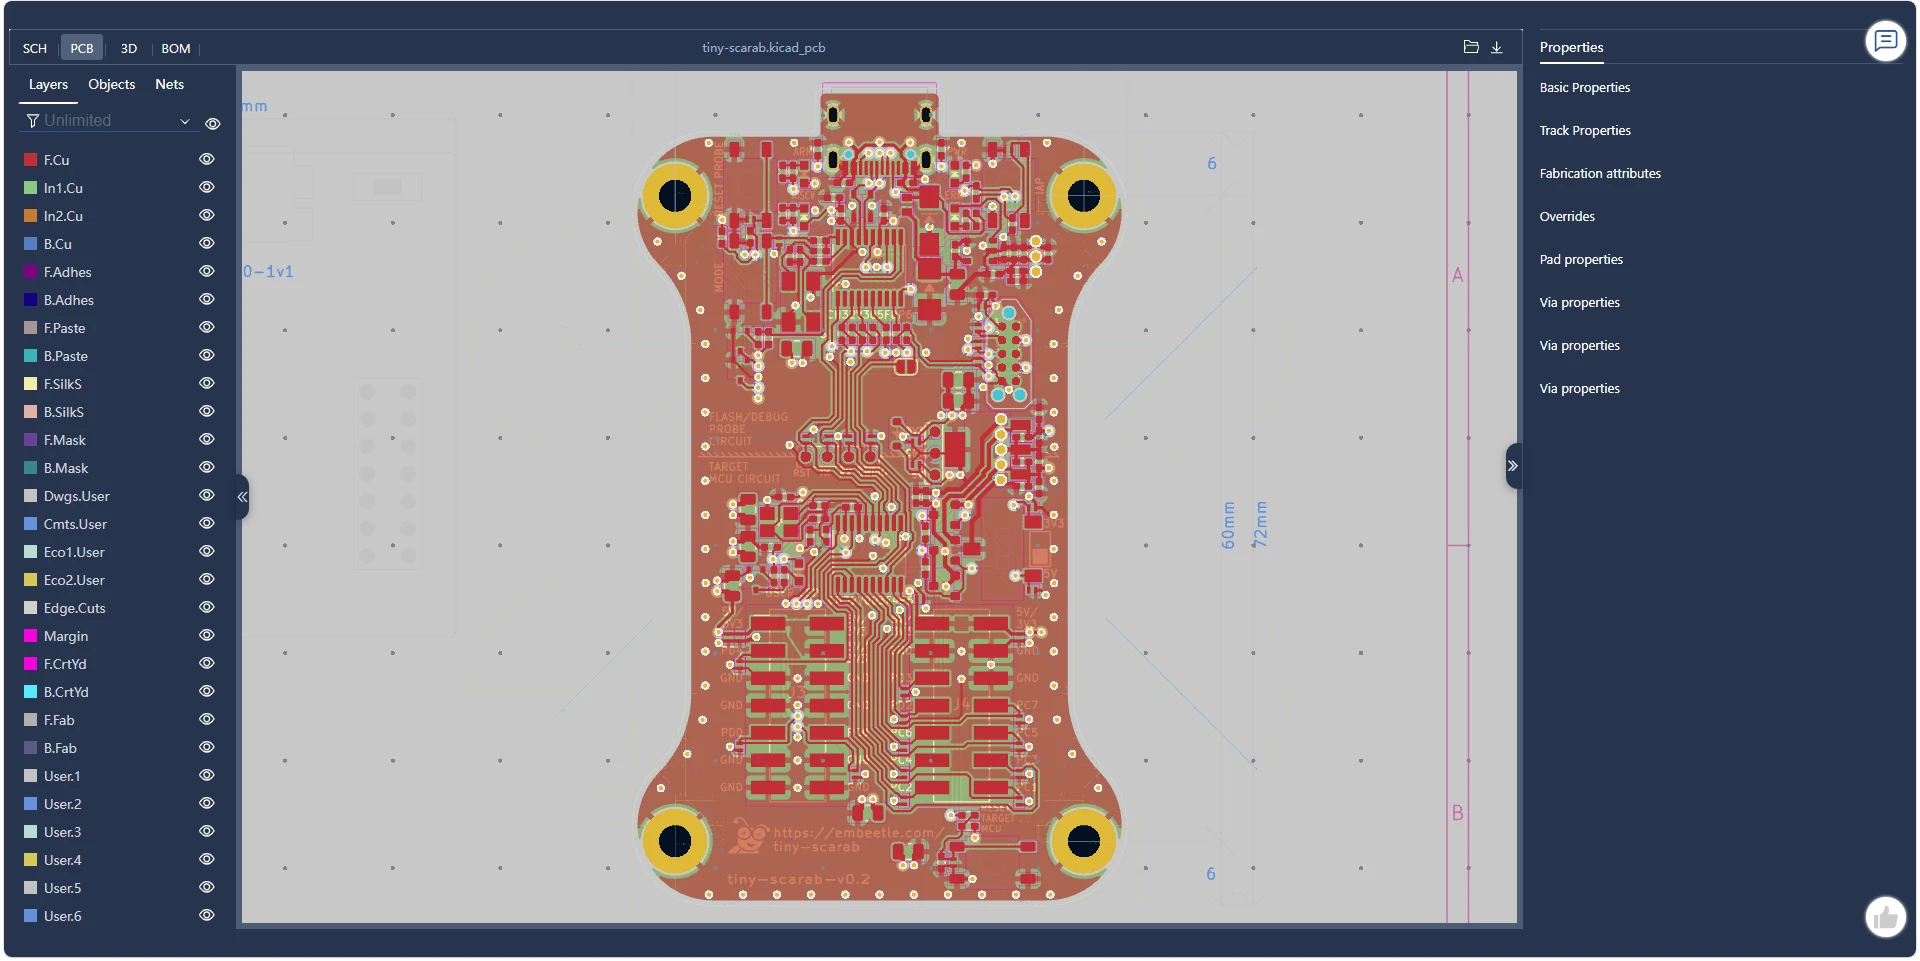Open the Unlimited filter dropdown
The width and height of the screenshot is (1920, 961).
184,121
